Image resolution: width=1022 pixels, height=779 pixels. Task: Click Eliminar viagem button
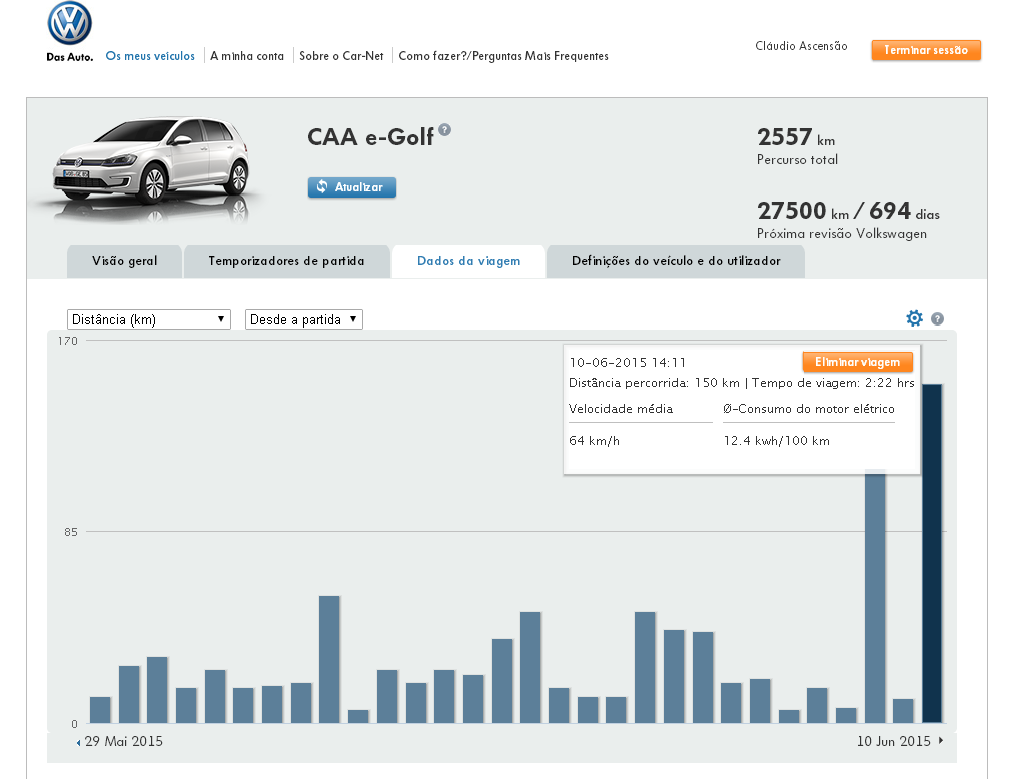(858, 362)
